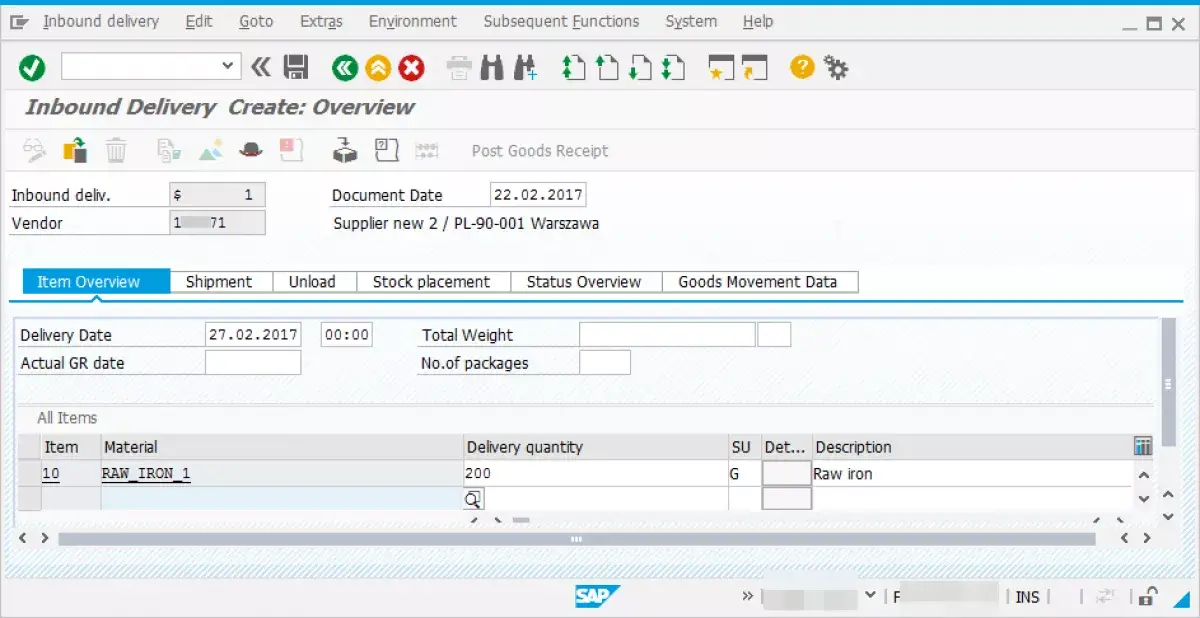Click the abacus-style toolbar icon
Viewport: 1200px width, 618px height.
click(428, 150)
